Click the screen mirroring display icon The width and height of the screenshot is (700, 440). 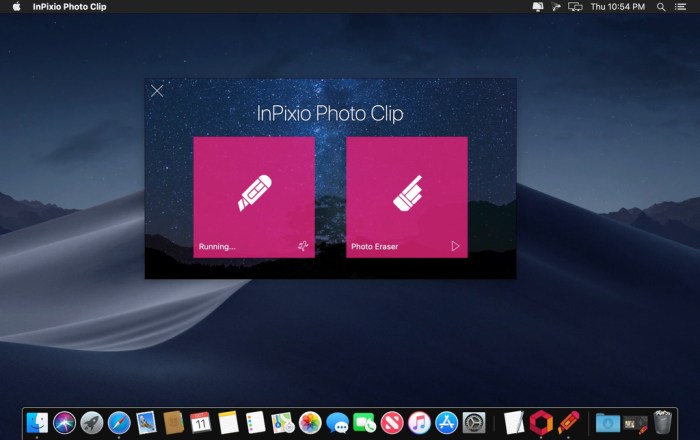[575, 7]
